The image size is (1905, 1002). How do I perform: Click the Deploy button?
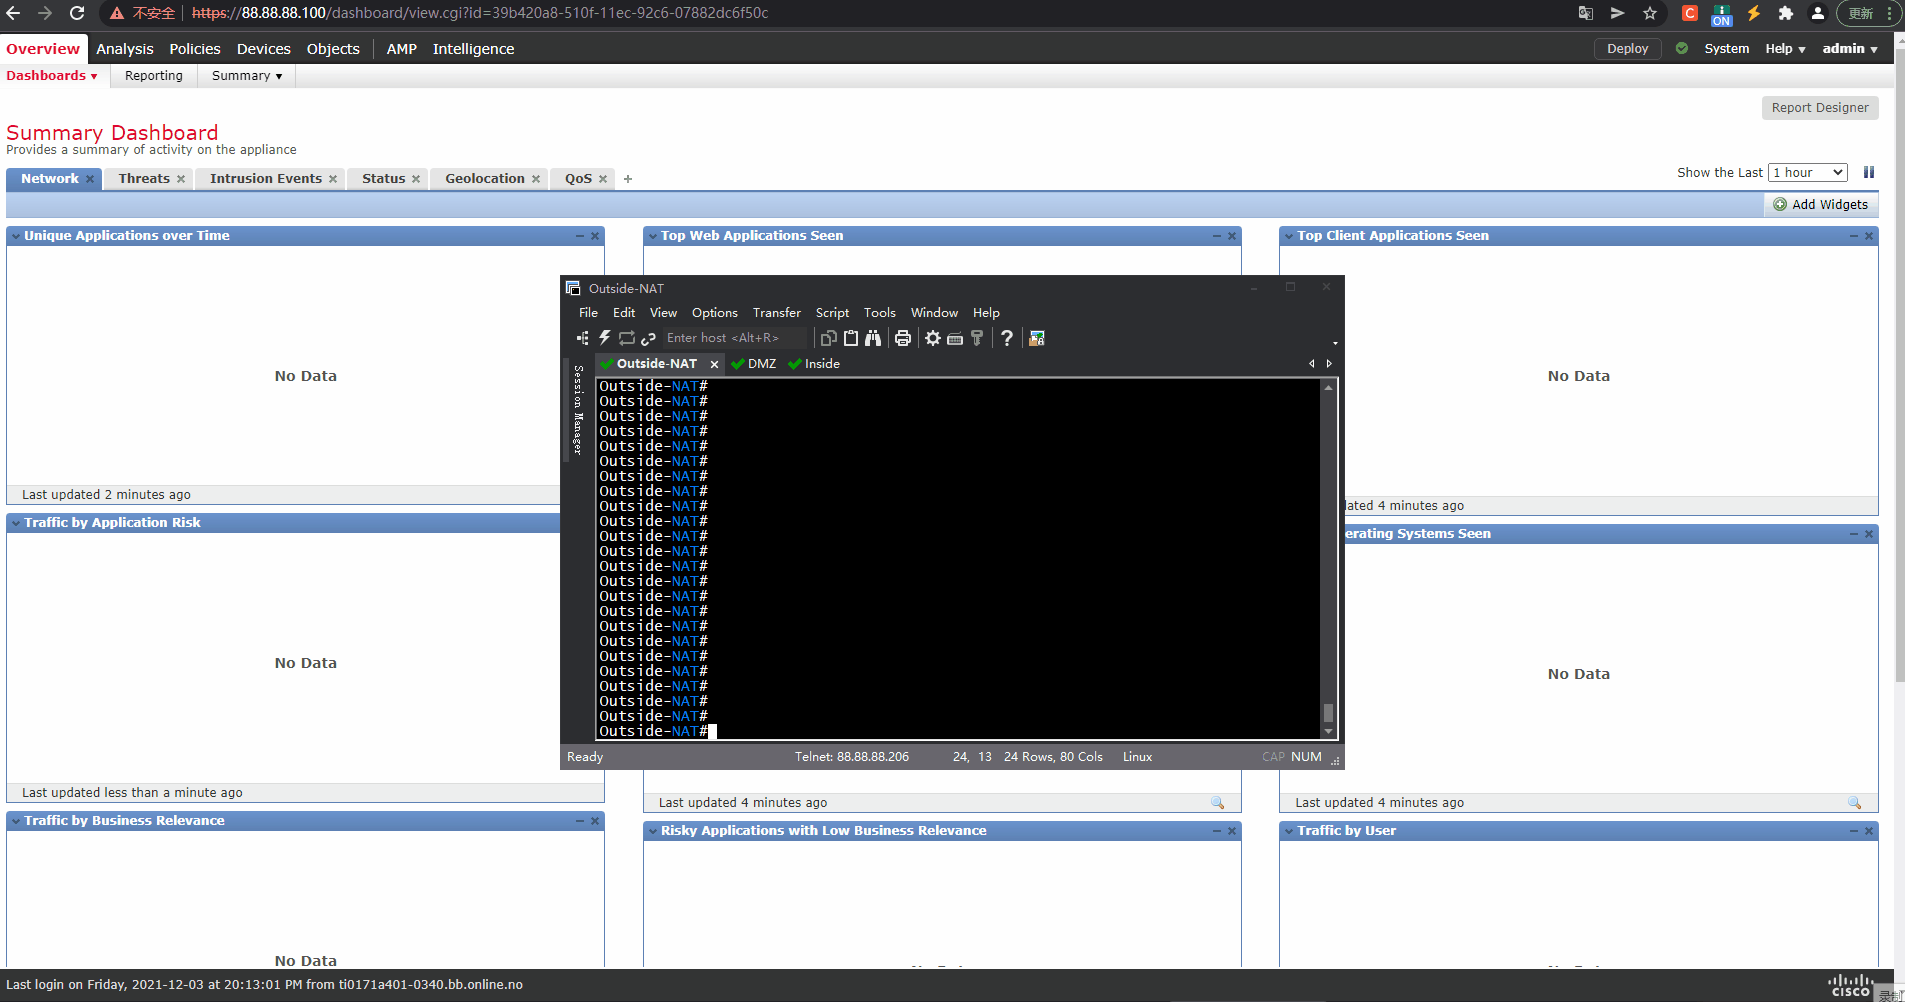point(1627,48)
